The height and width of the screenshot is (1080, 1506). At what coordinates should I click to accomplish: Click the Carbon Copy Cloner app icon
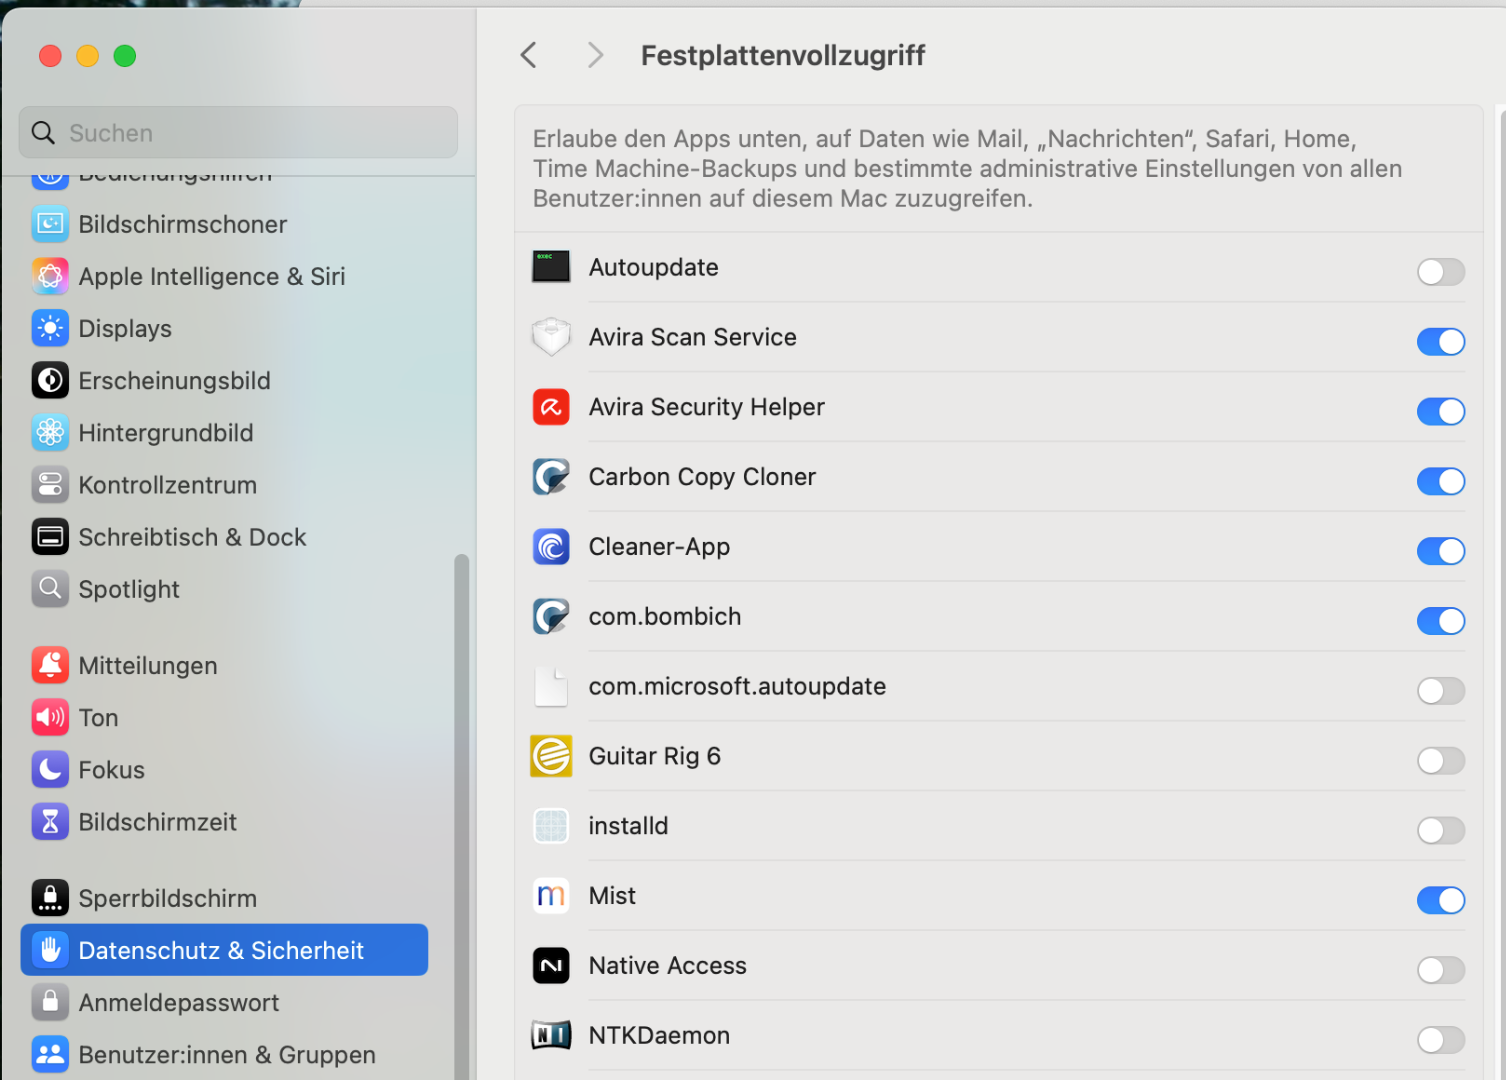[x=551, y=477]
